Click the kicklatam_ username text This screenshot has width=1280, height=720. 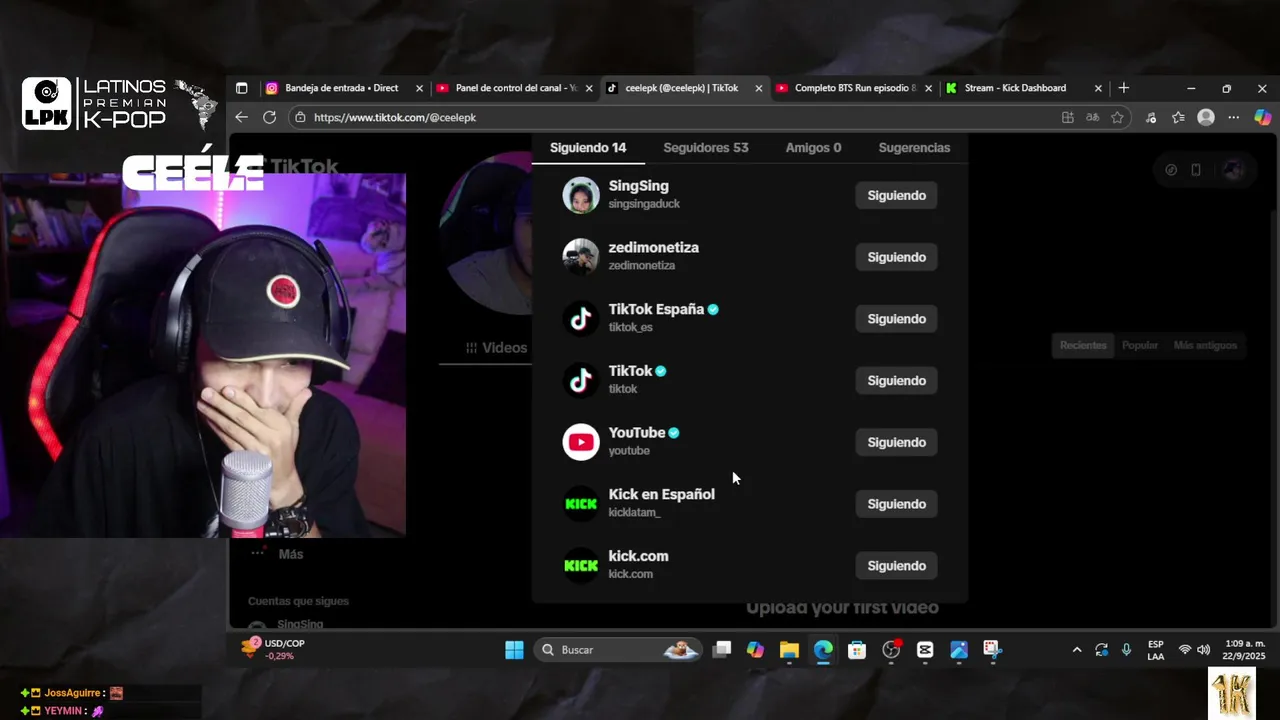(634, 512)
